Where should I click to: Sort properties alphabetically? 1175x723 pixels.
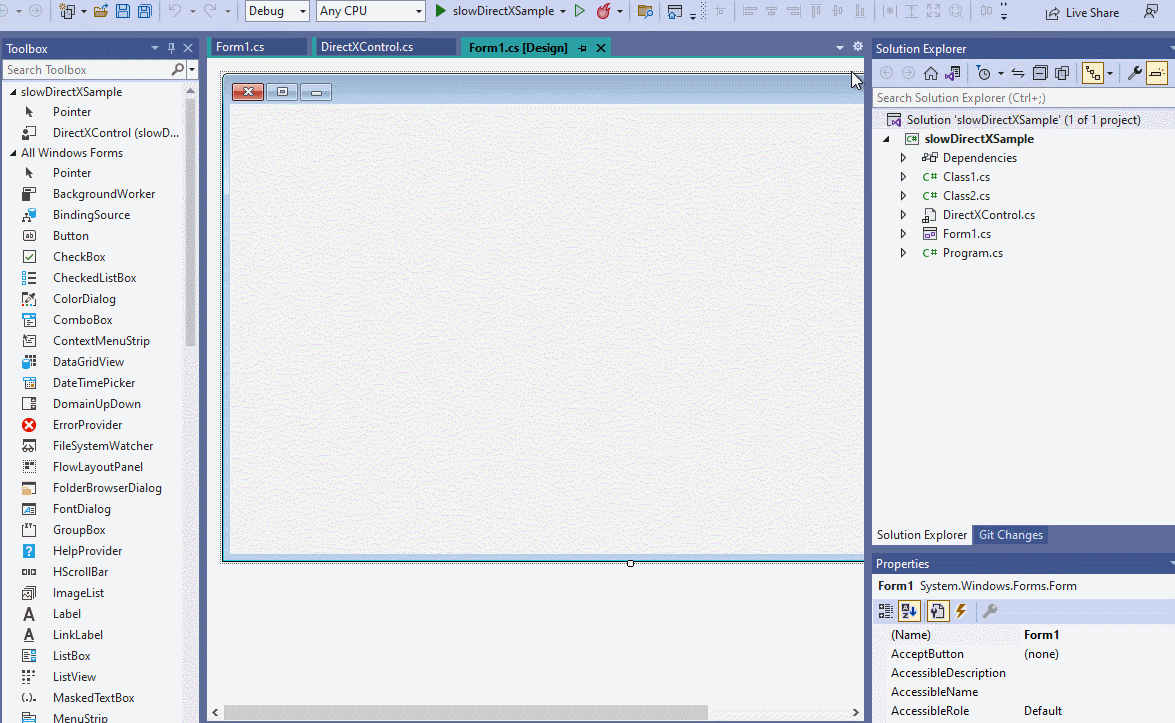(x=909, y=610)
